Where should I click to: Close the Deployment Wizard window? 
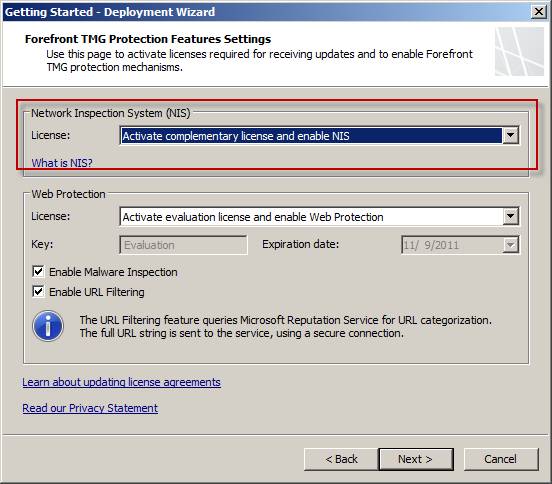coord(539,12)
